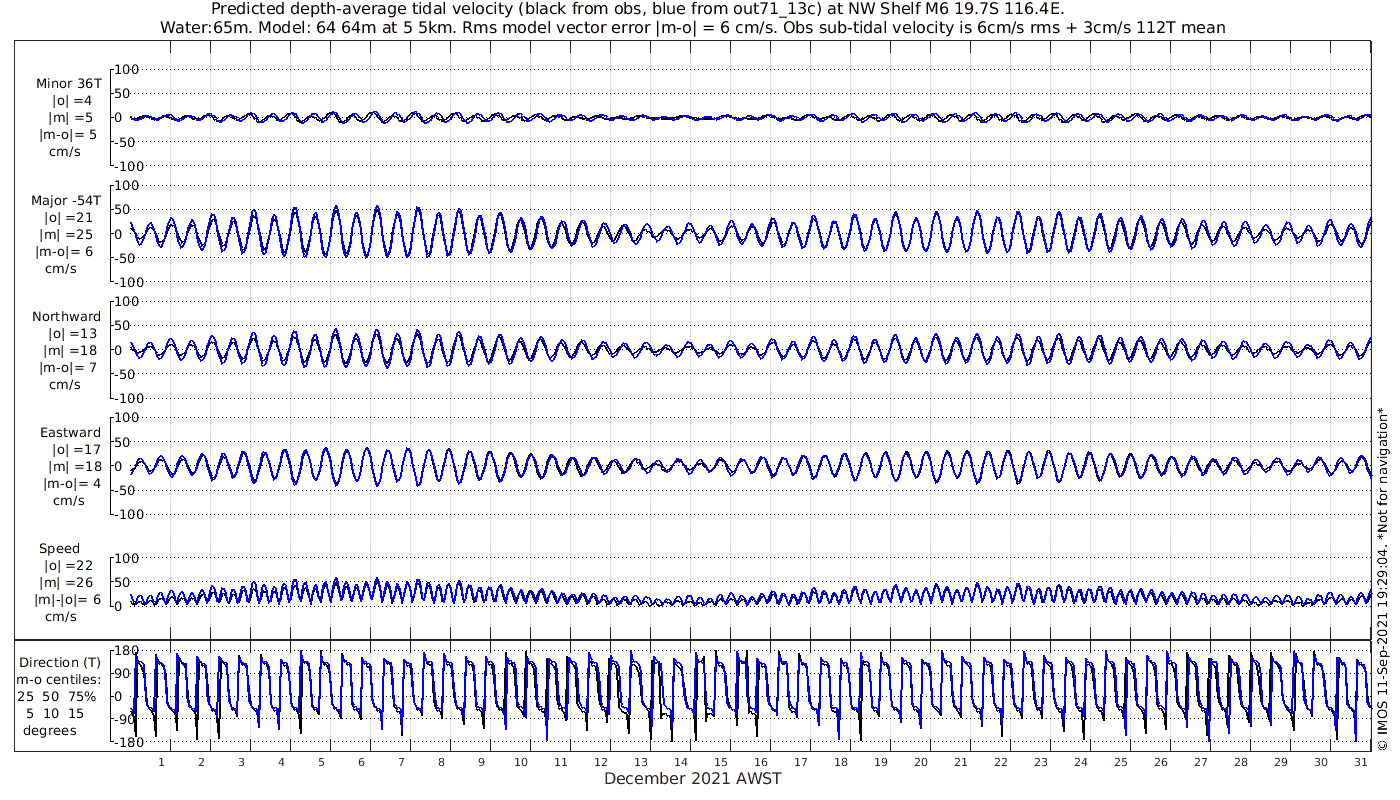
Task: Click the day '10' tick label
Action: (521, 762)
